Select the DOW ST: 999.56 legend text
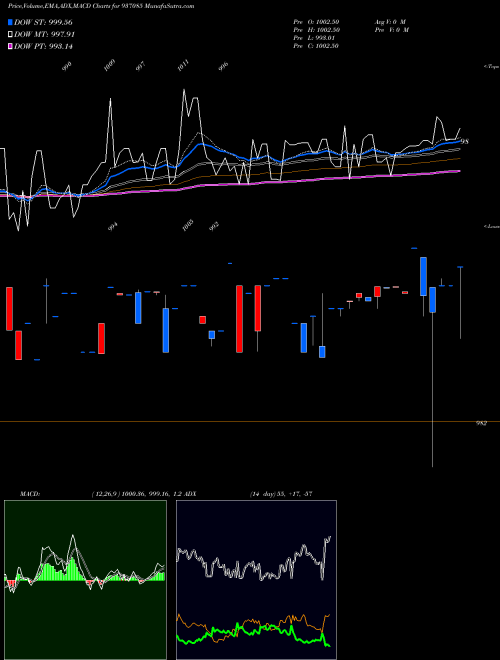The height and width of the screenshot is (660, 500). click(x=43, y=22)
